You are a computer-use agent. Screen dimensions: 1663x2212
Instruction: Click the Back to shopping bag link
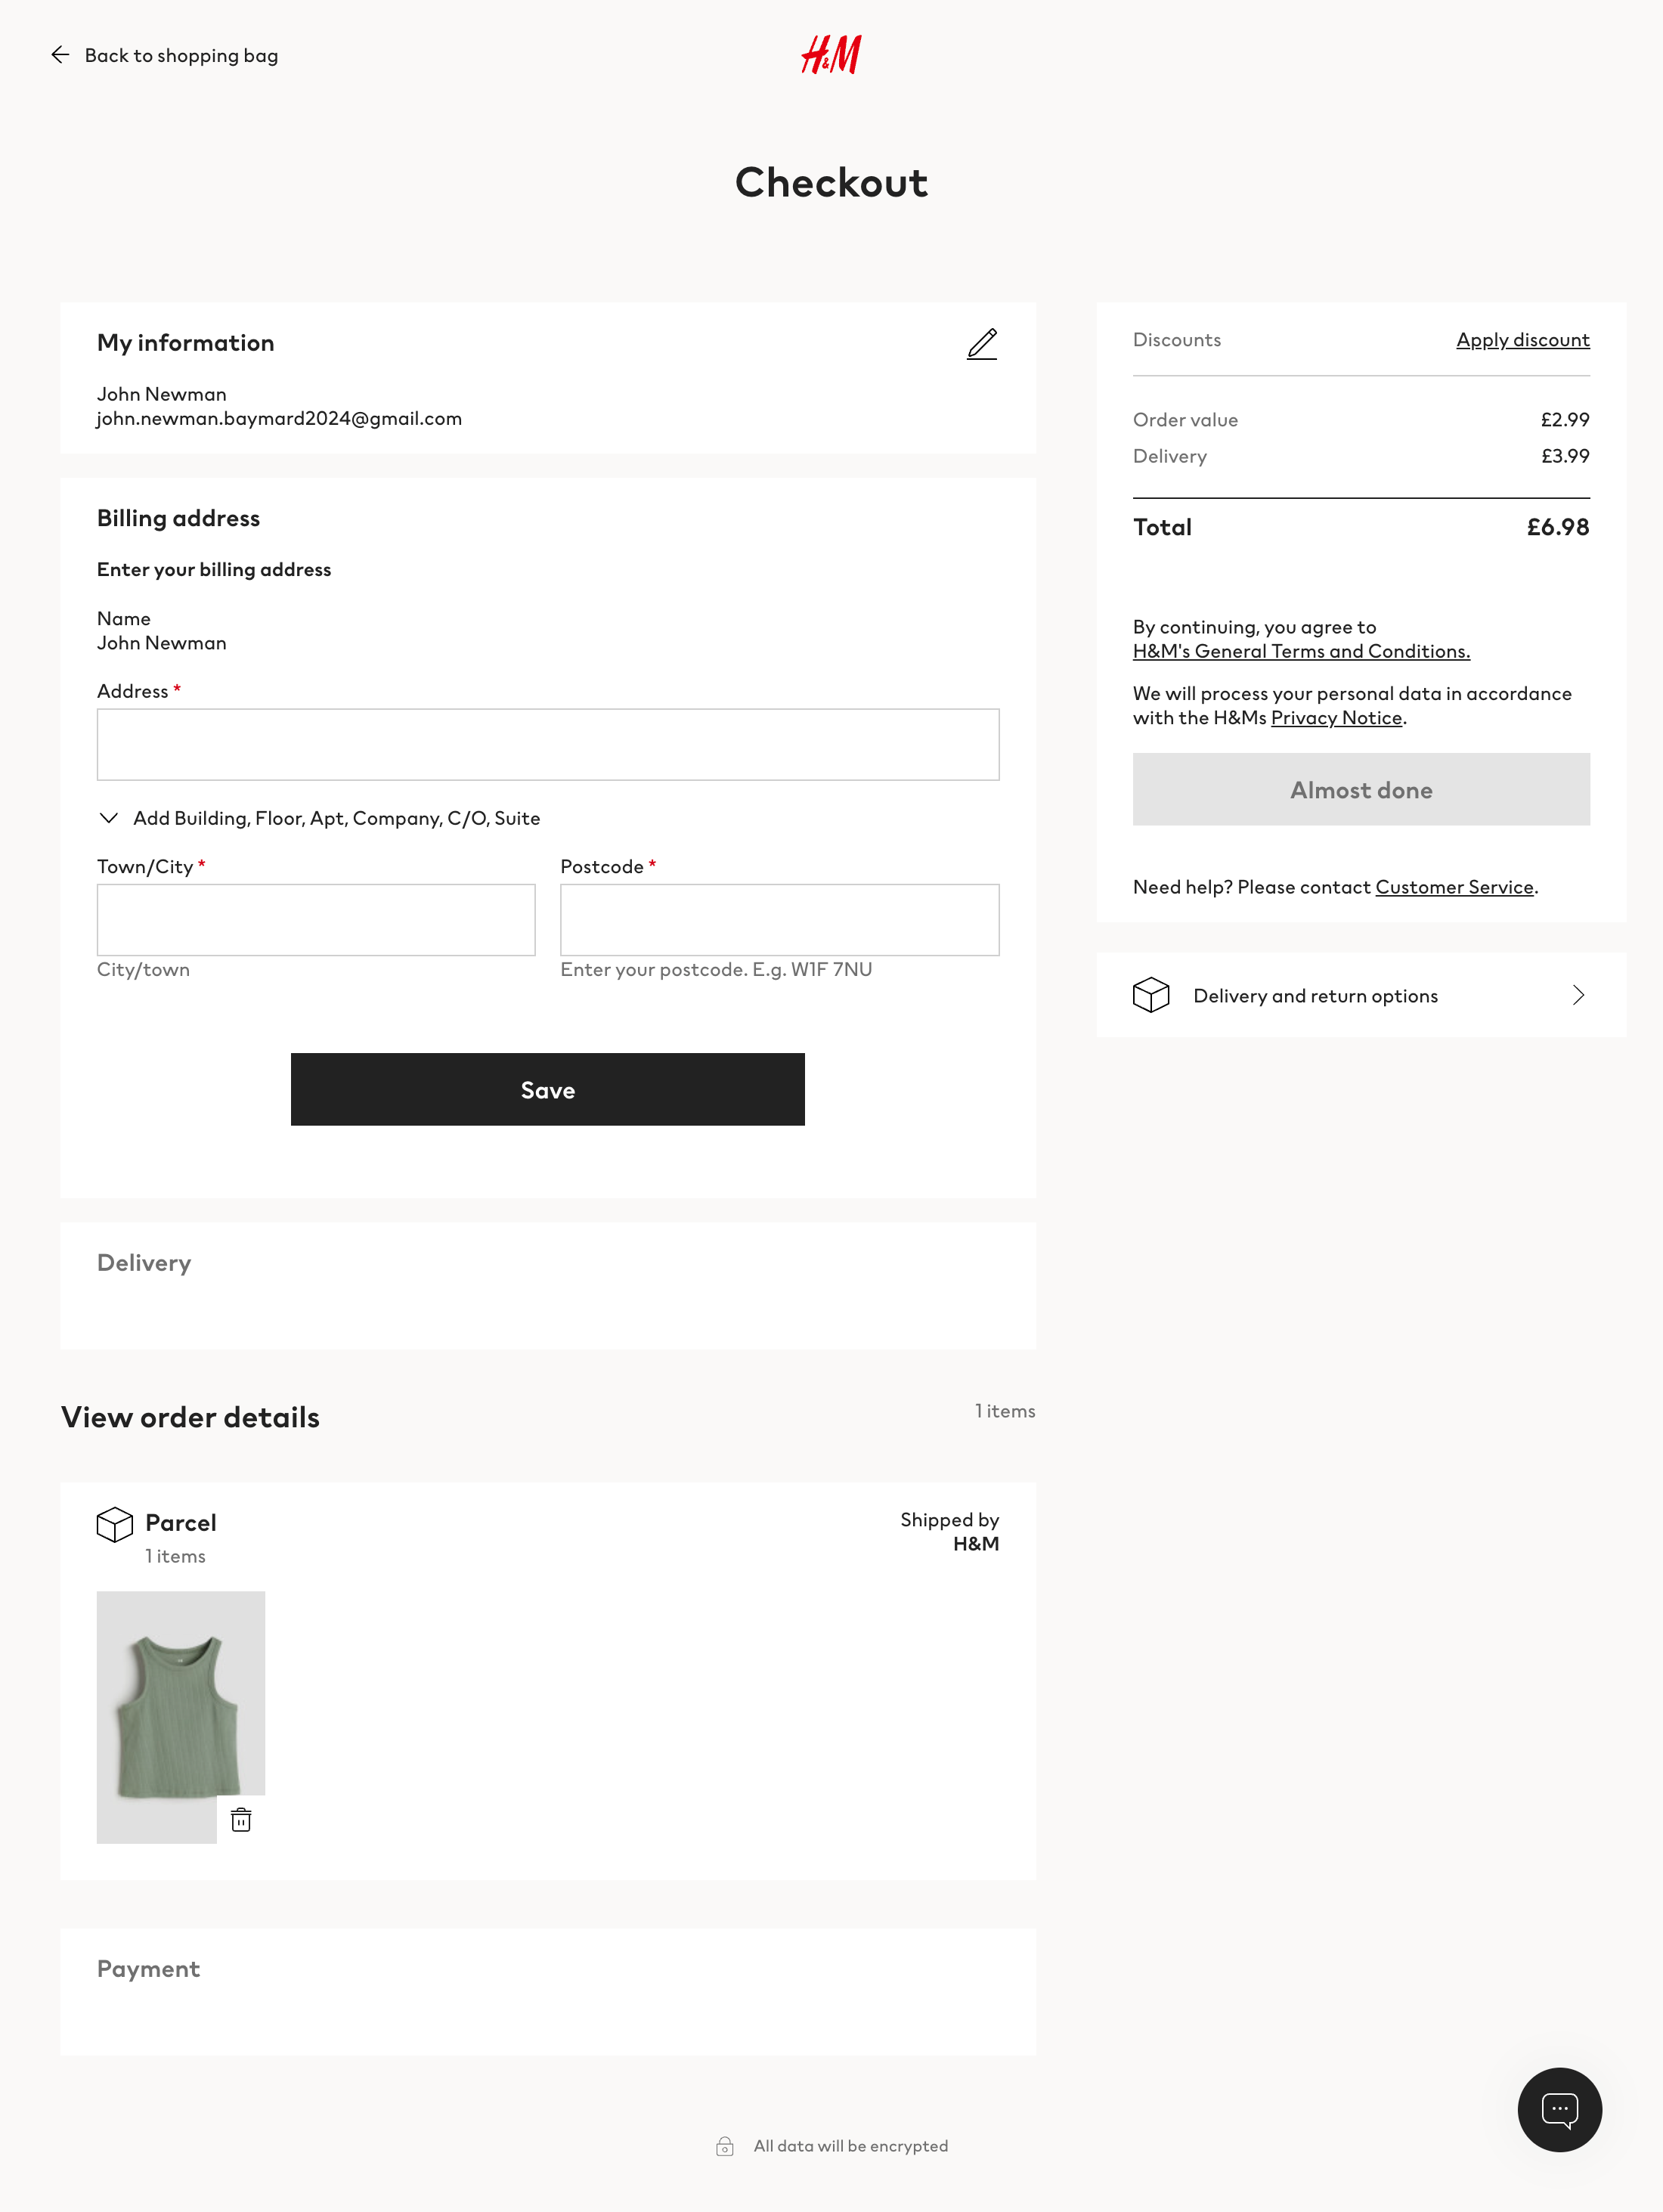(x=182, y=55)
